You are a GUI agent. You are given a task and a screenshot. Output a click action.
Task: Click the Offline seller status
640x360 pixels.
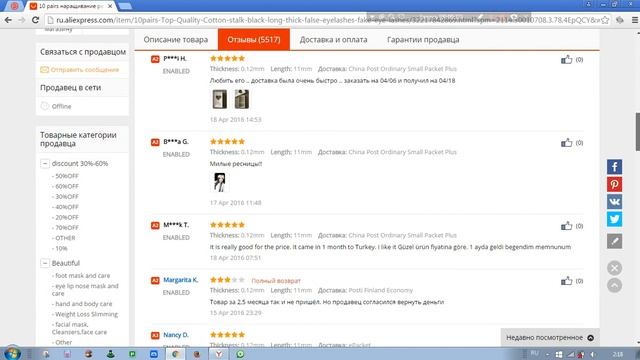(x=61, y=107)
